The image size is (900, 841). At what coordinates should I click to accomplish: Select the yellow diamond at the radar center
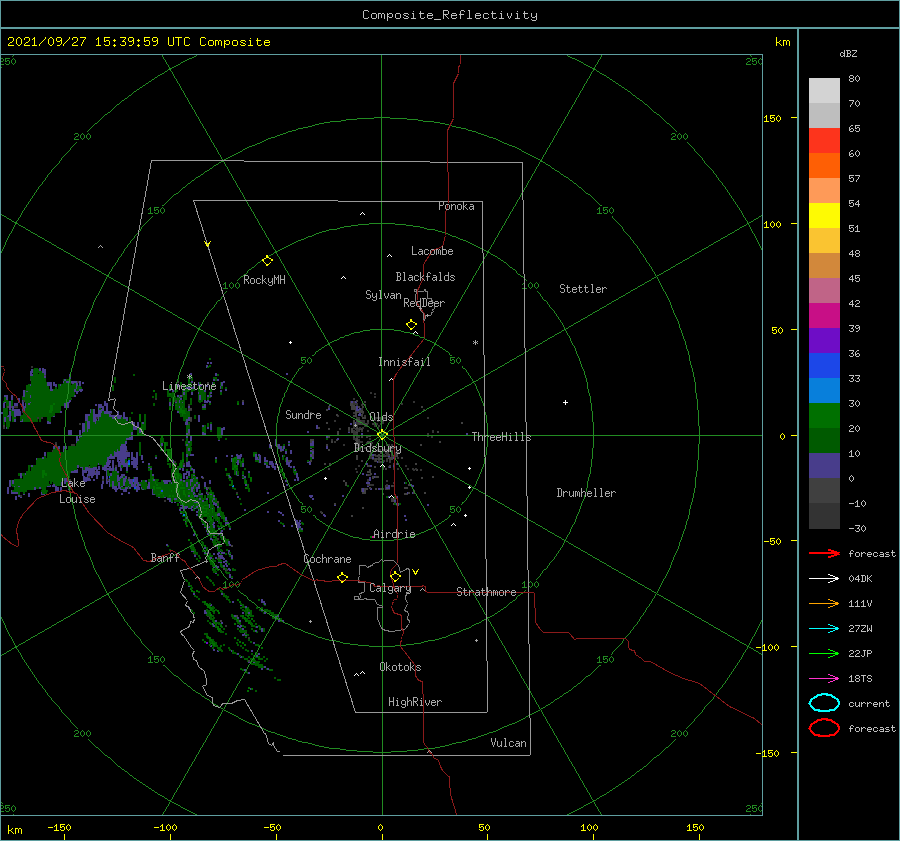click(x=382, y=435)
